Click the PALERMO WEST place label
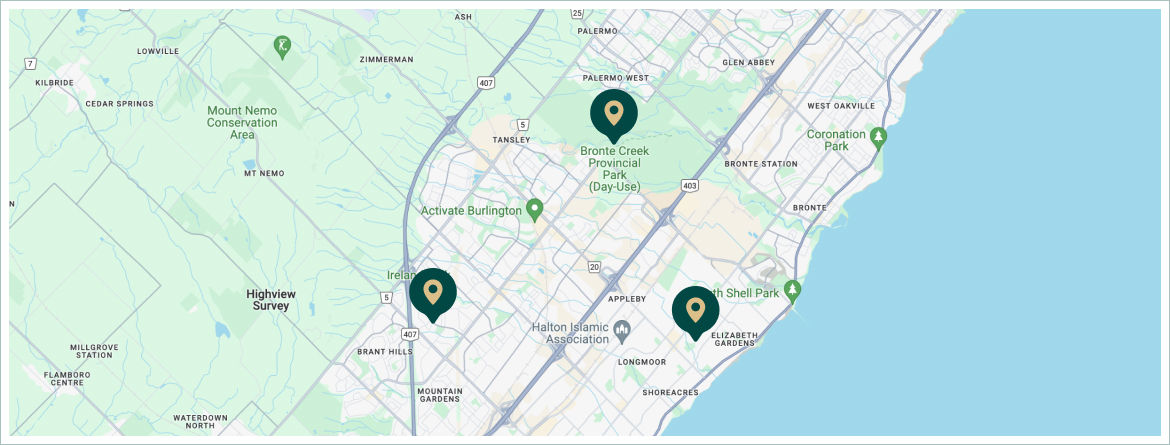Viewport: 1170px width, 445px height. click(x=616, y=78)
